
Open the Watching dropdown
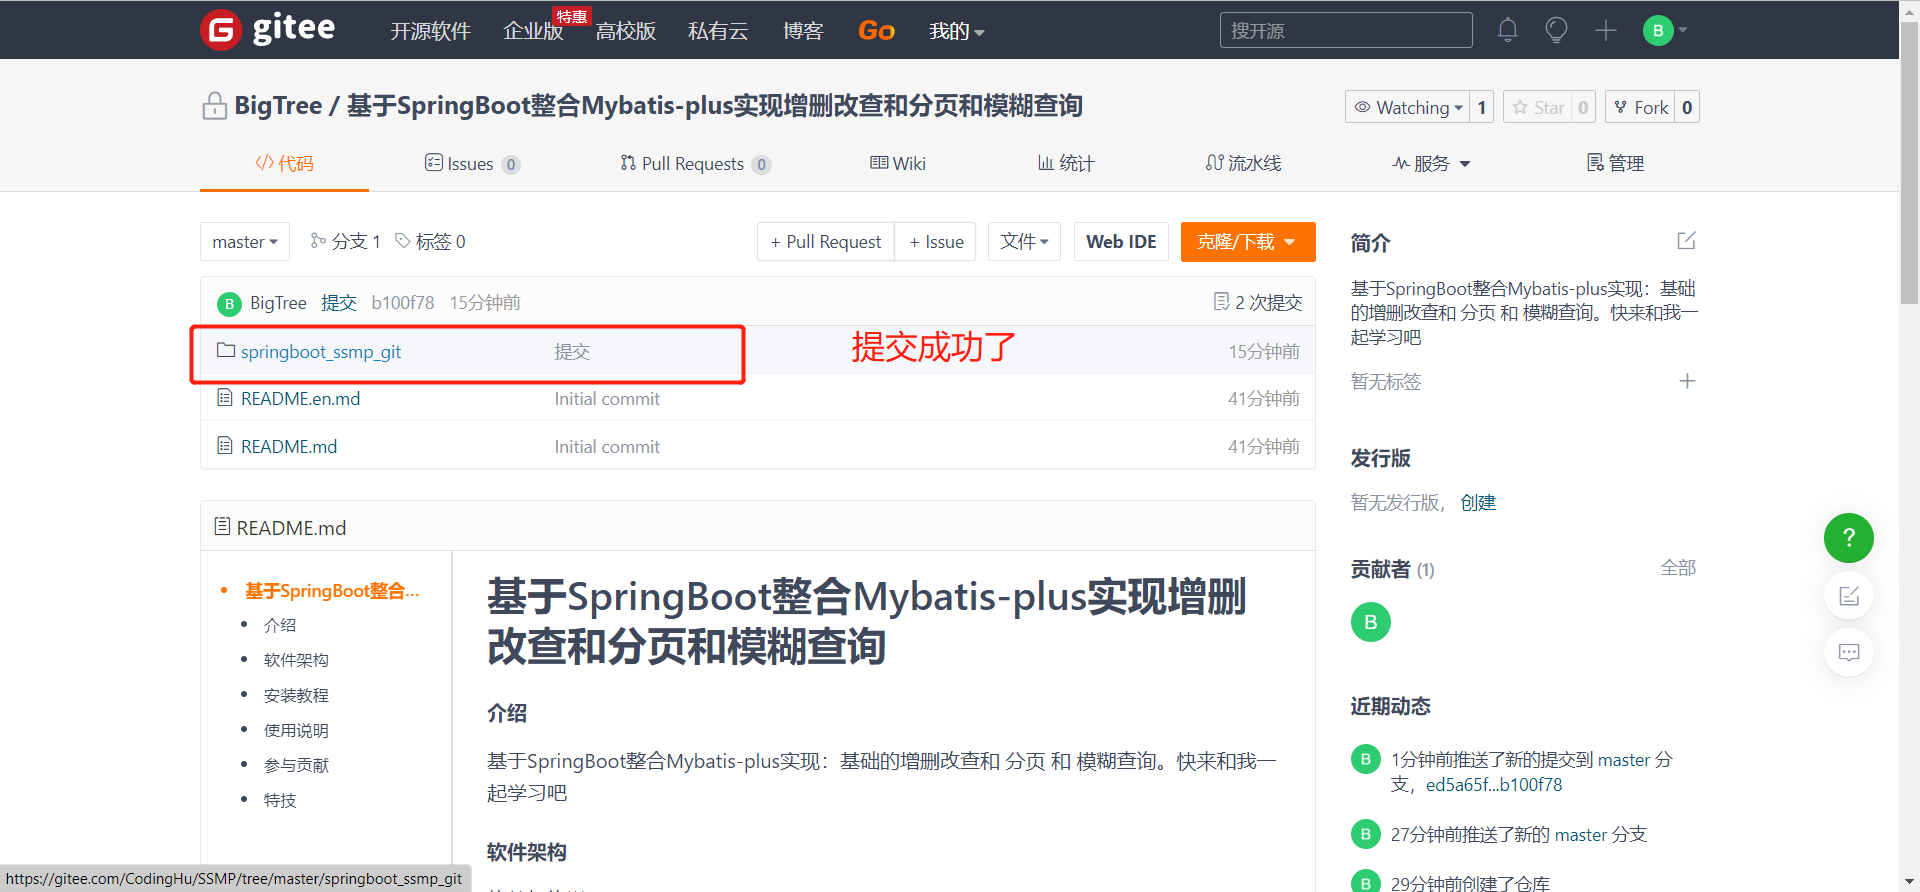pos(1408,107)
